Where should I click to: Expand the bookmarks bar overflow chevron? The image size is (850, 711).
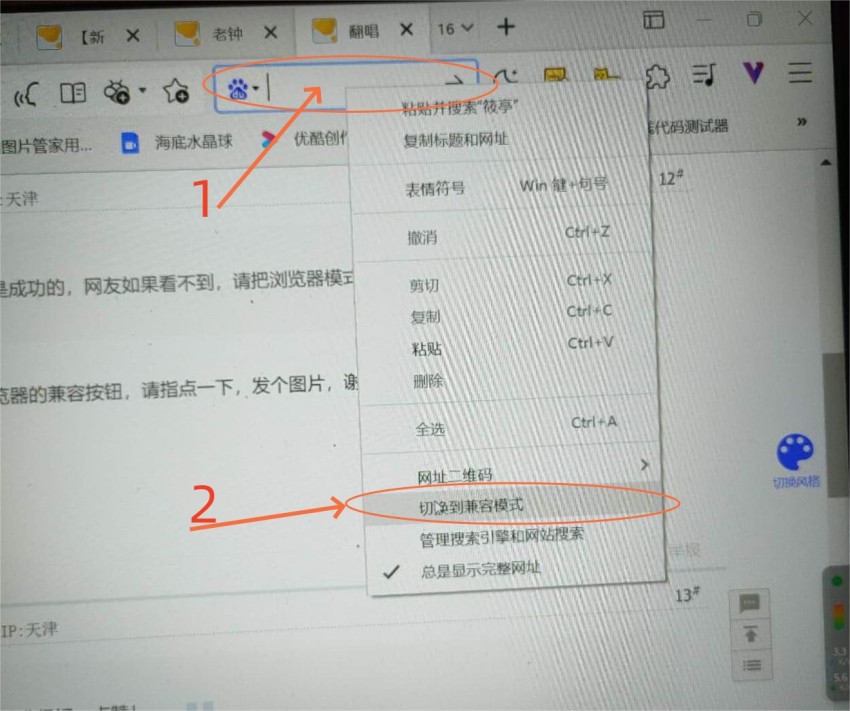[x=801, y=122]
